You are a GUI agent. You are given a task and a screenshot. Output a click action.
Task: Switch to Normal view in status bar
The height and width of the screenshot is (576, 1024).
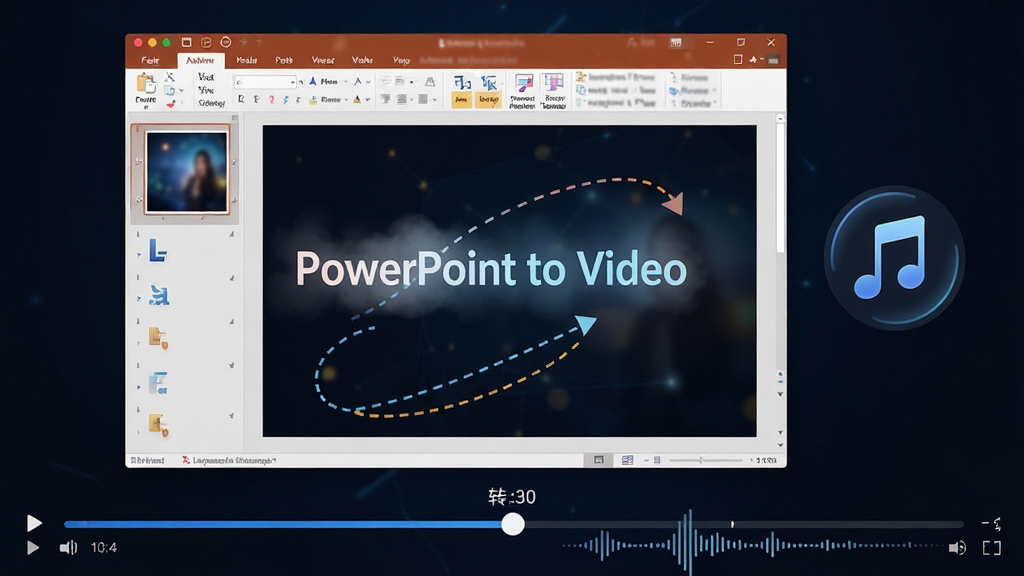[599, 460]
